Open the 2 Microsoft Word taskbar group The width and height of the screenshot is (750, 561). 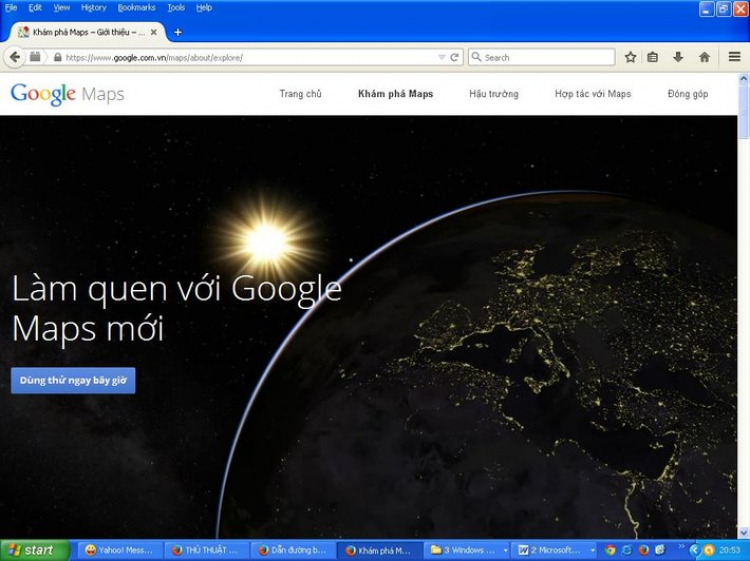[x=551, y=550]
